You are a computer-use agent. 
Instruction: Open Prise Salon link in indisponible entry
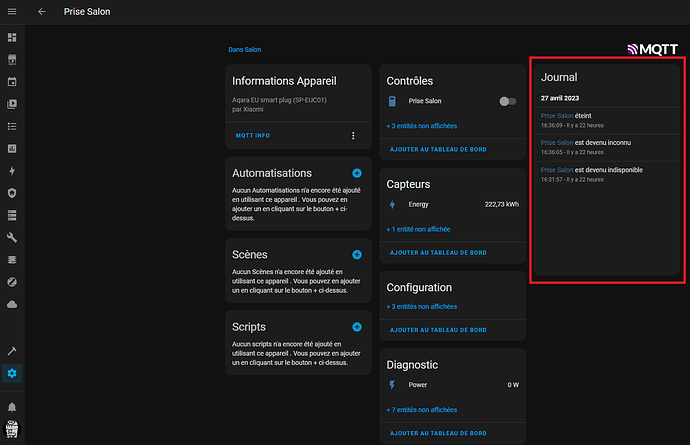557,170
